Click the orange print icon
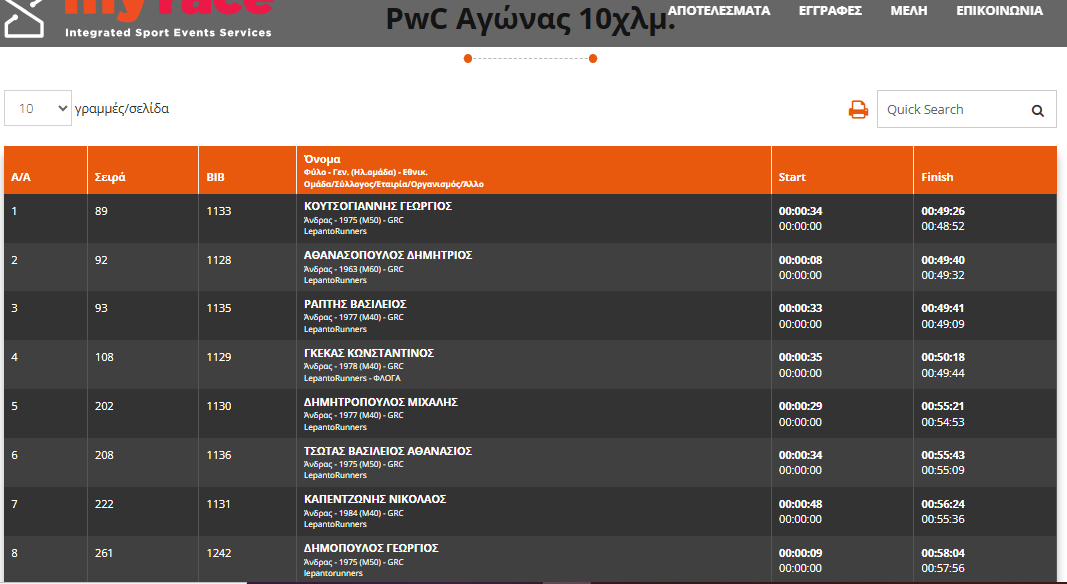The height and width of the screenshot is (584, 1067). point(858,110)
